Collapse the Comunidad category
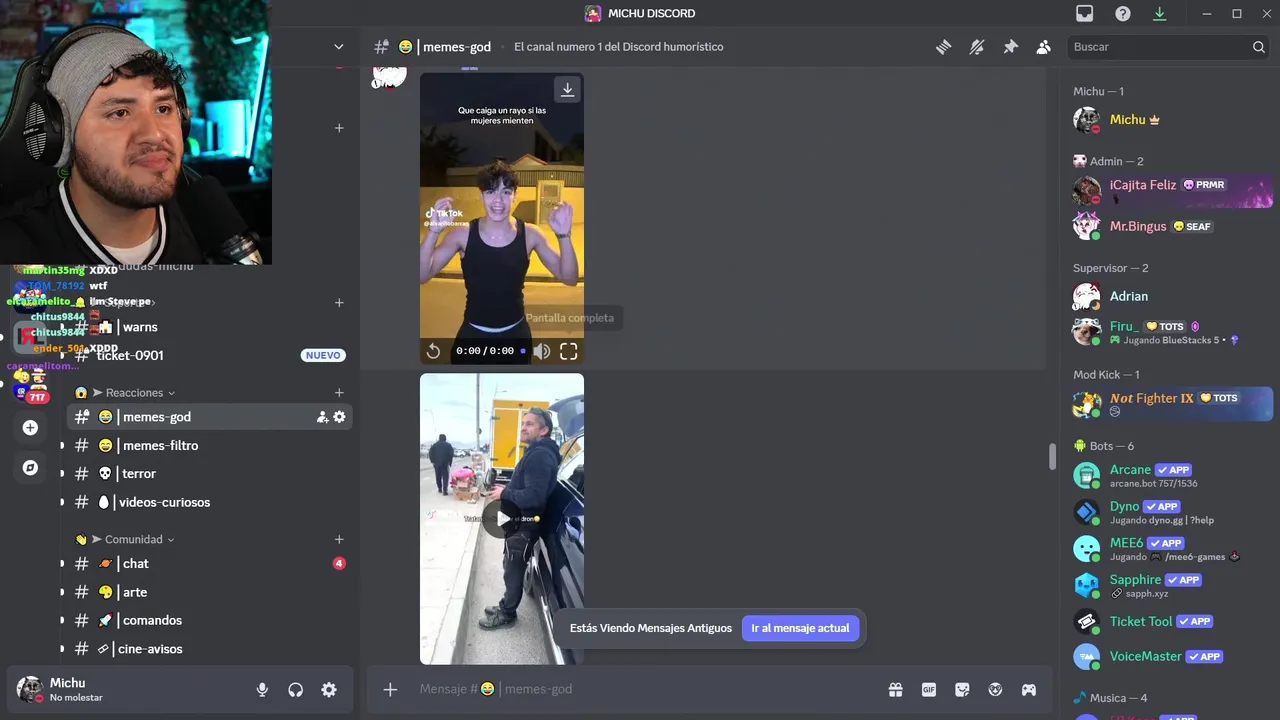 pyautogui.click(x=133, y=539)
